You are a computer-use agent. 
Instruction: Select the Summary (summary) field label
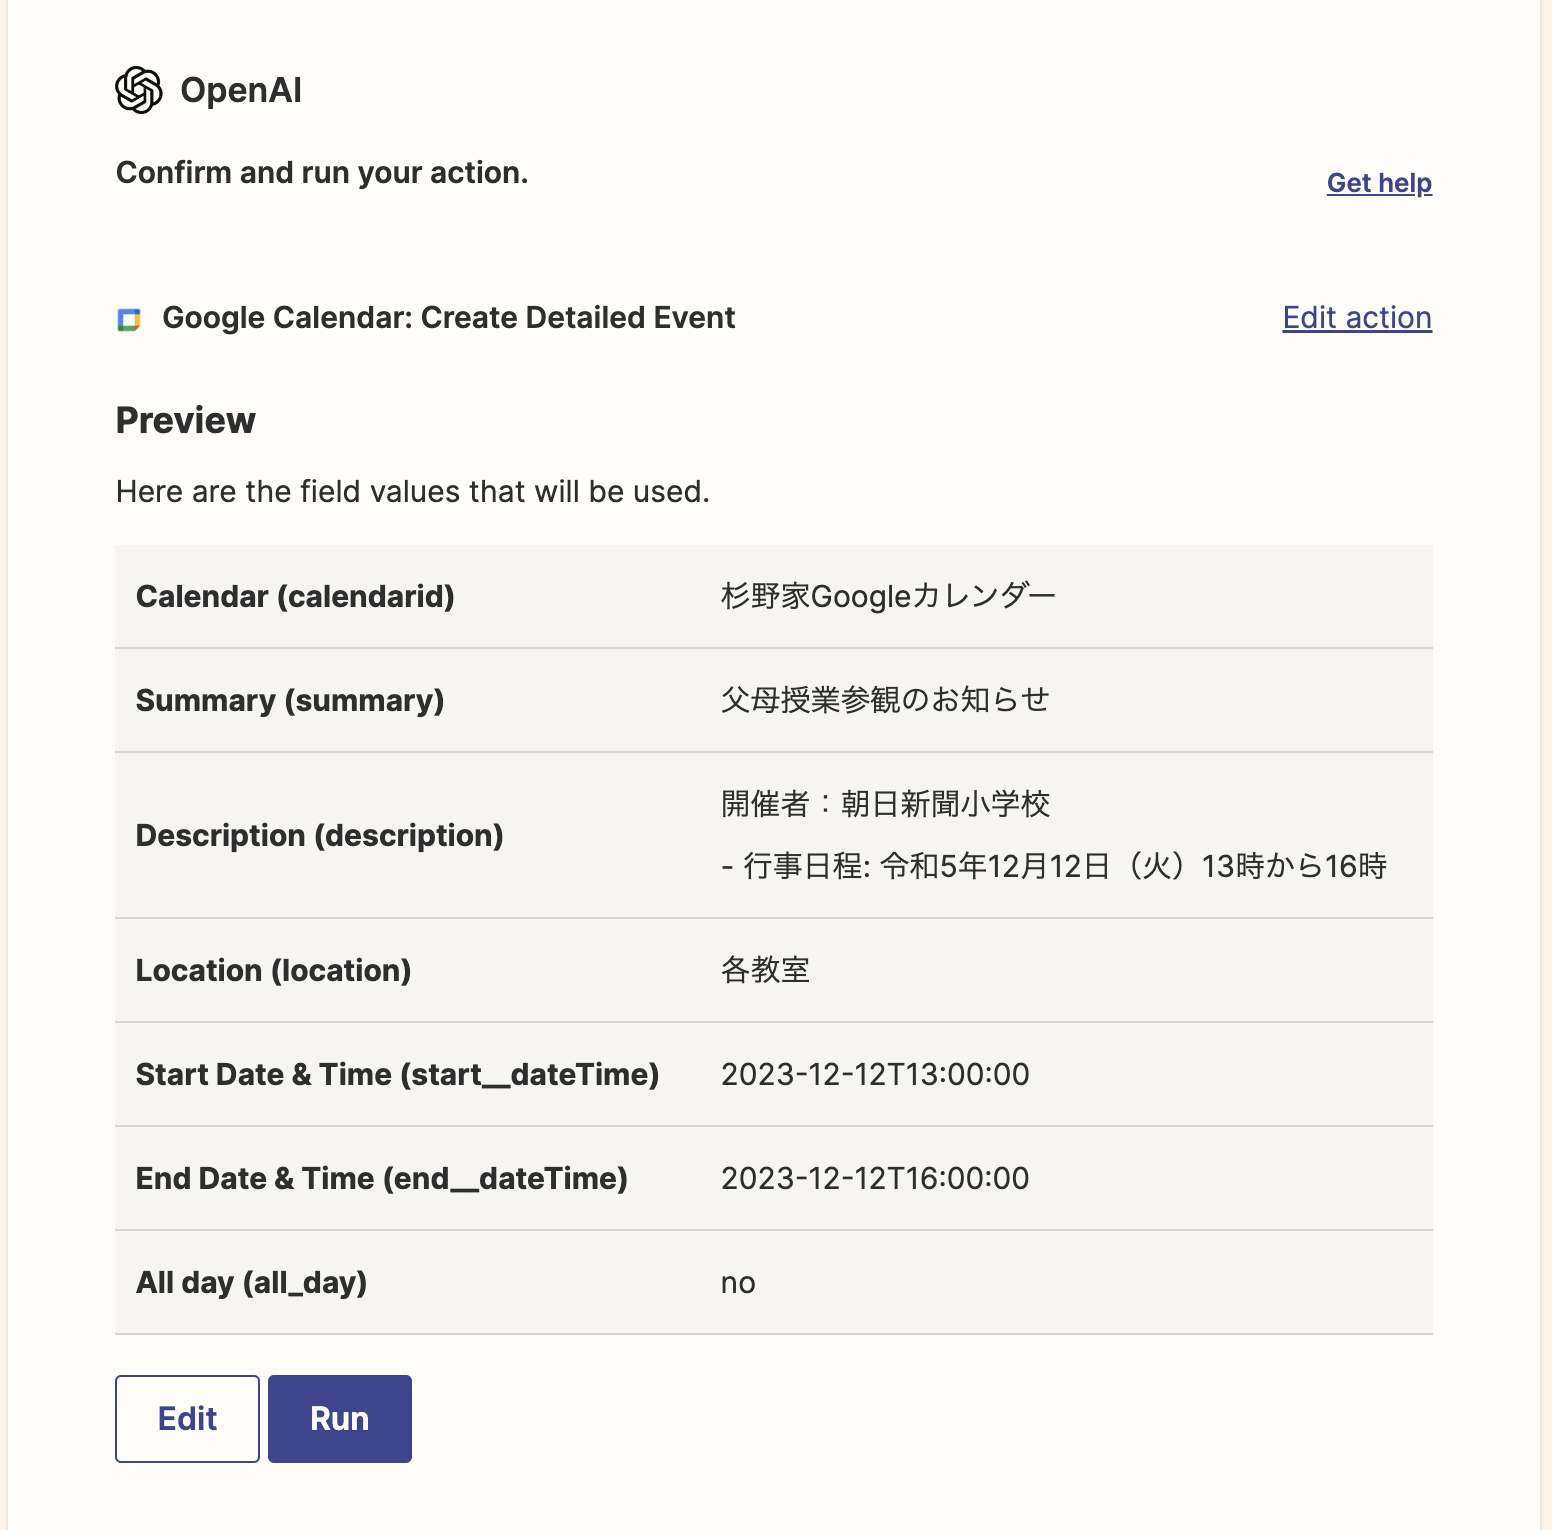coord(290,700)
